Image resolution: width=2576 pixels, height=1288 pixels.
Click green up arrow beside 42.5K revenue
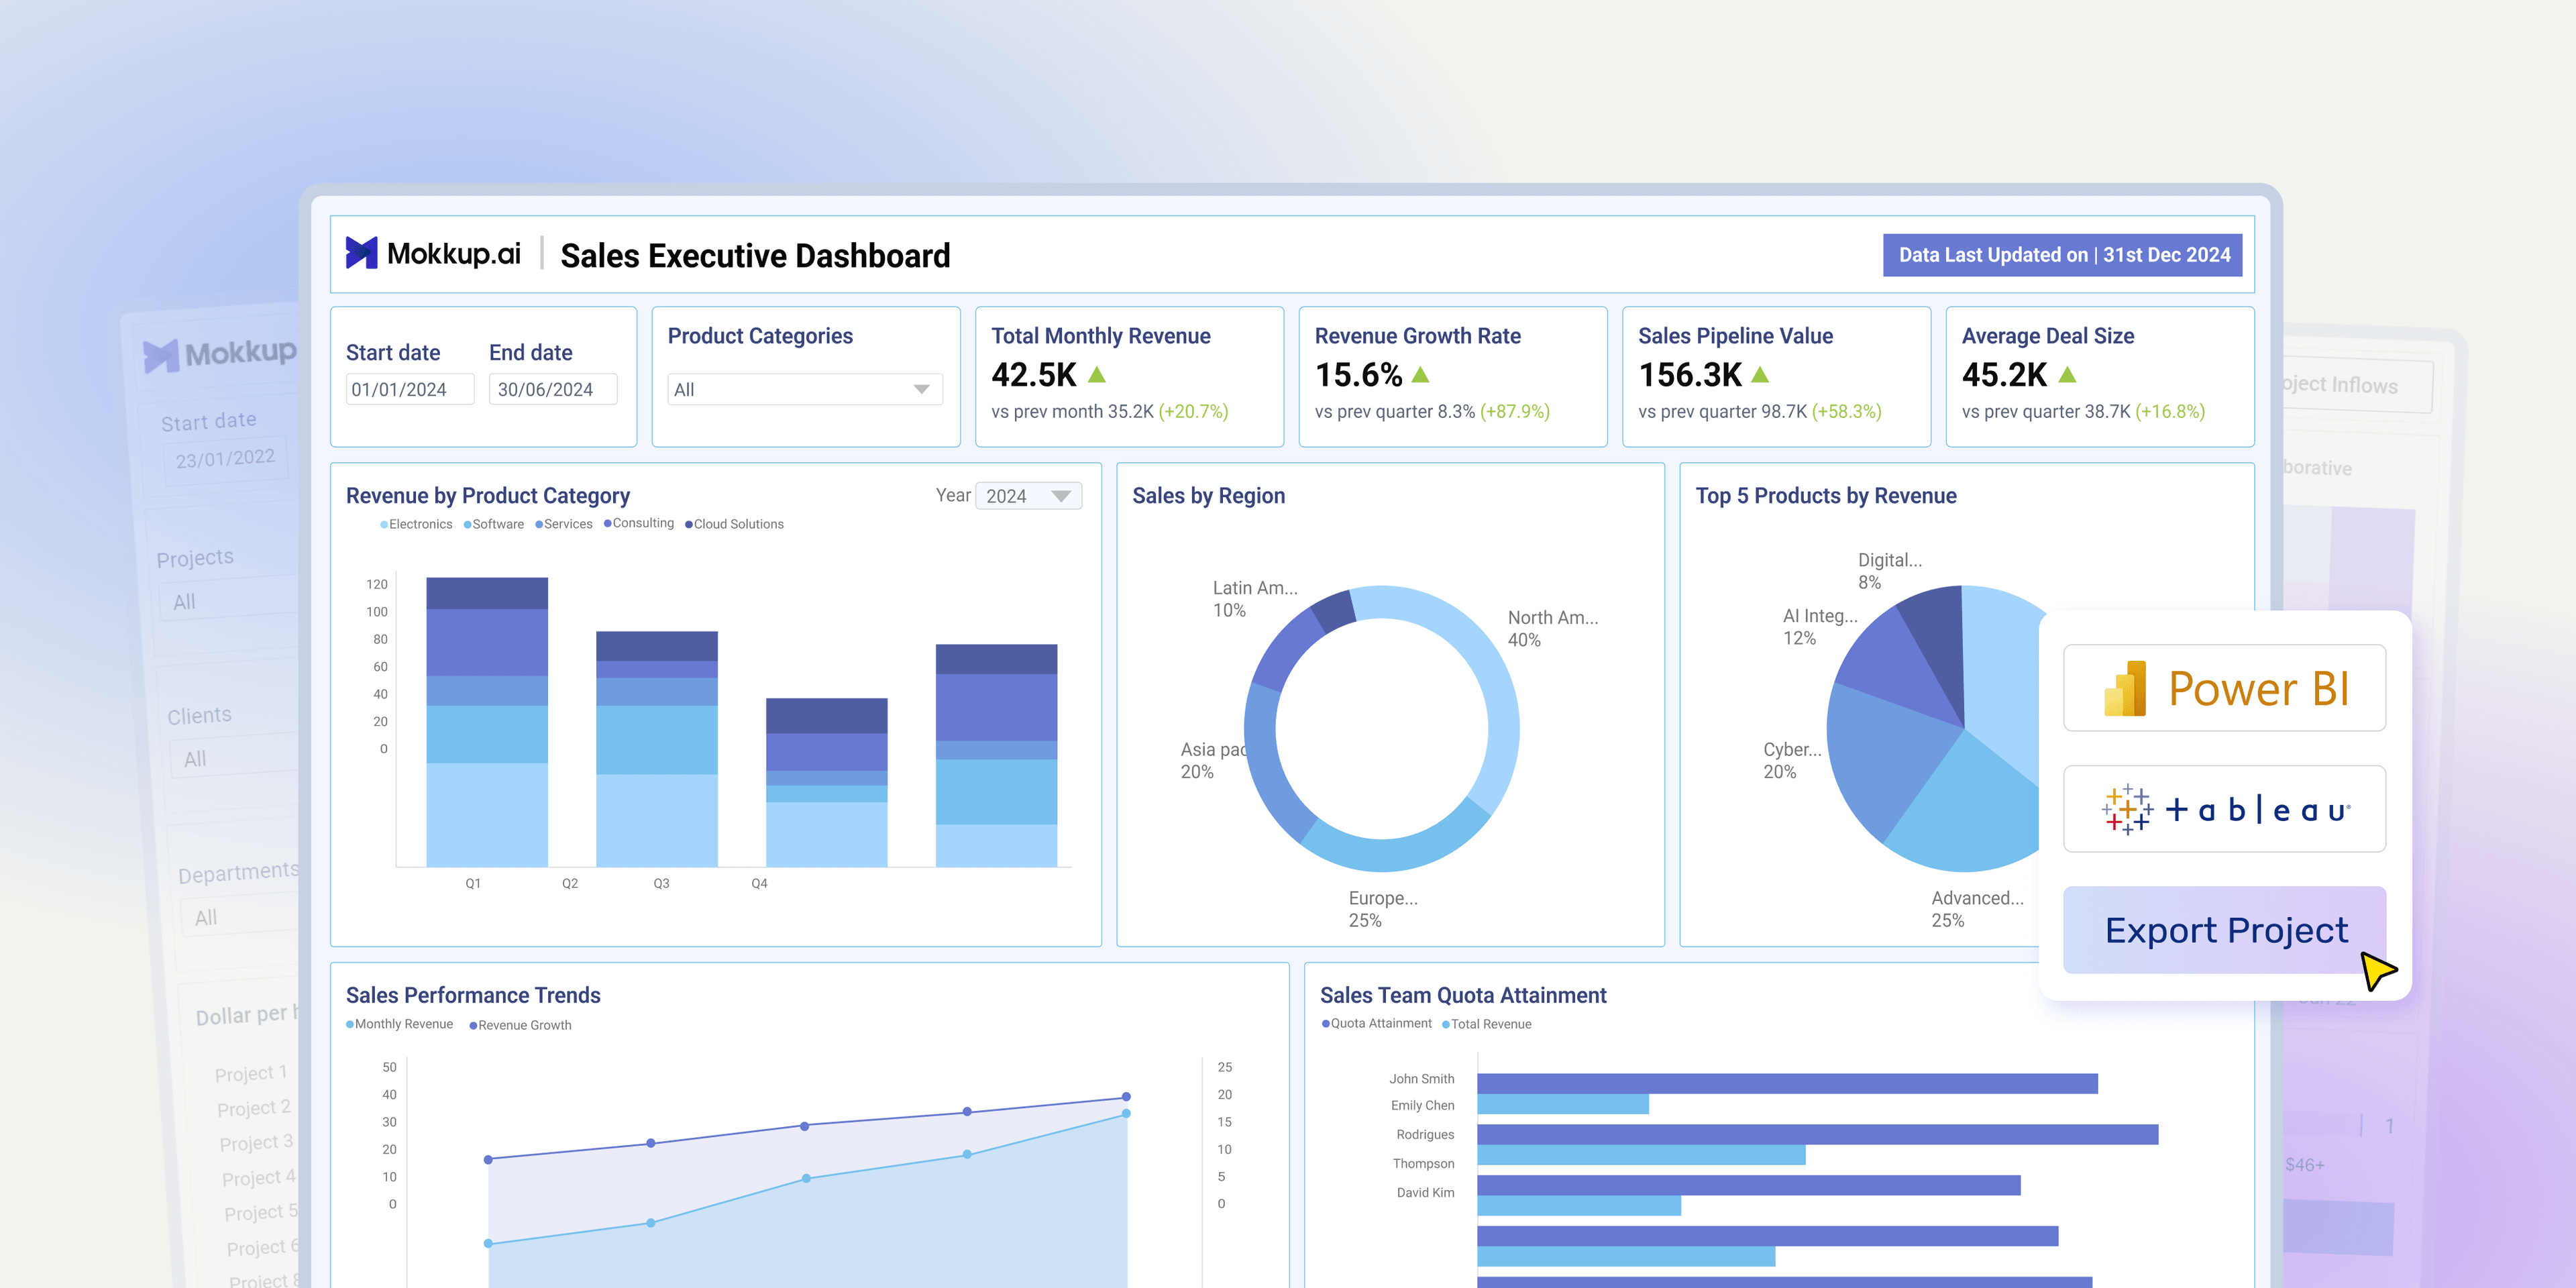1097,375
